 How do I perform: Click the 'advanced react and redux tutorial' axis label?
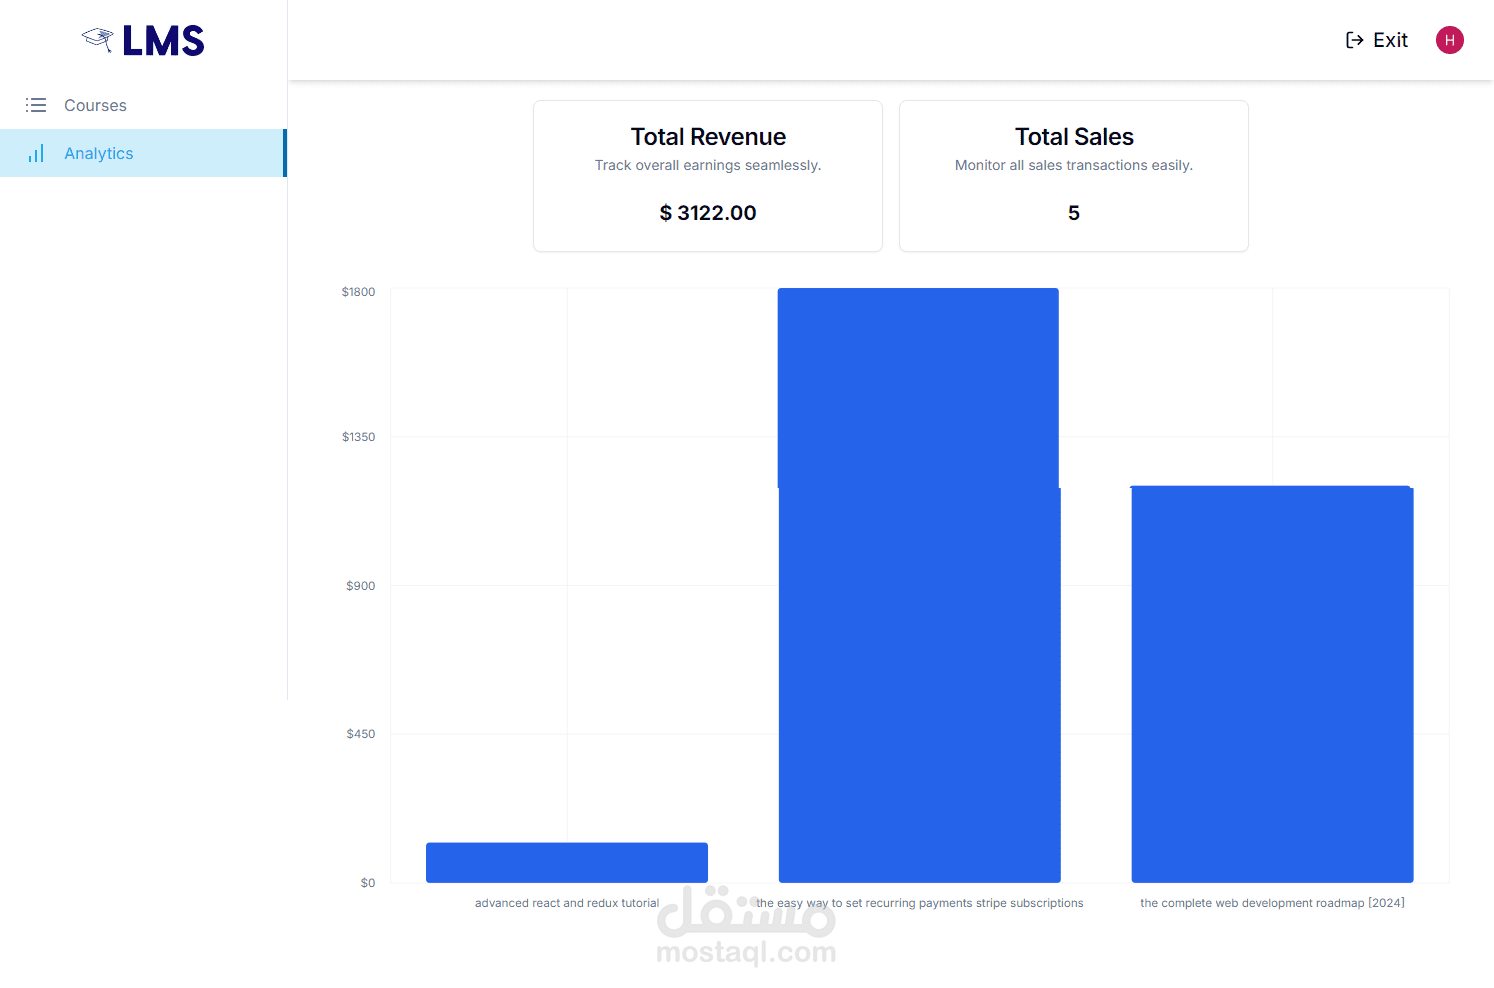pyautogui.click(x=567, y=903)
